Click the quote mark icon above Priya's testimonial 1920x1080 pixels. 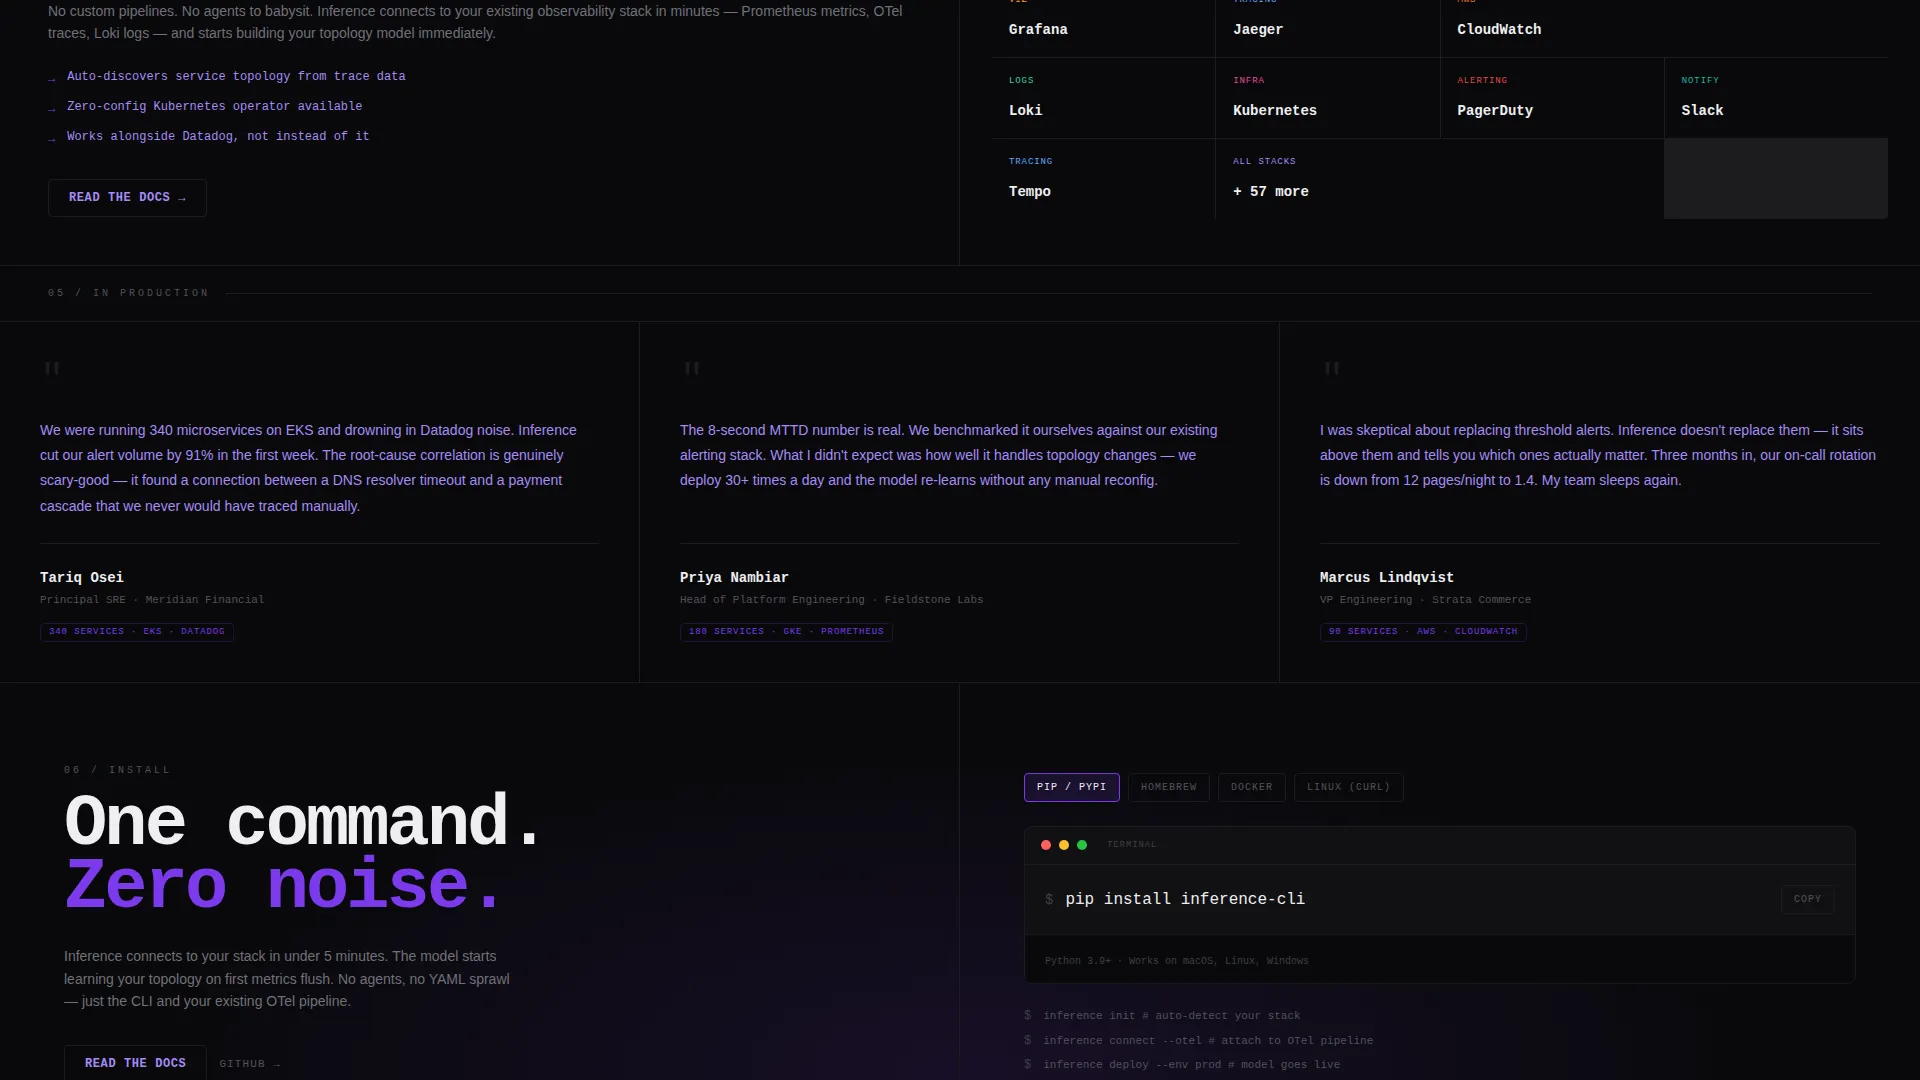click(692, 369)
